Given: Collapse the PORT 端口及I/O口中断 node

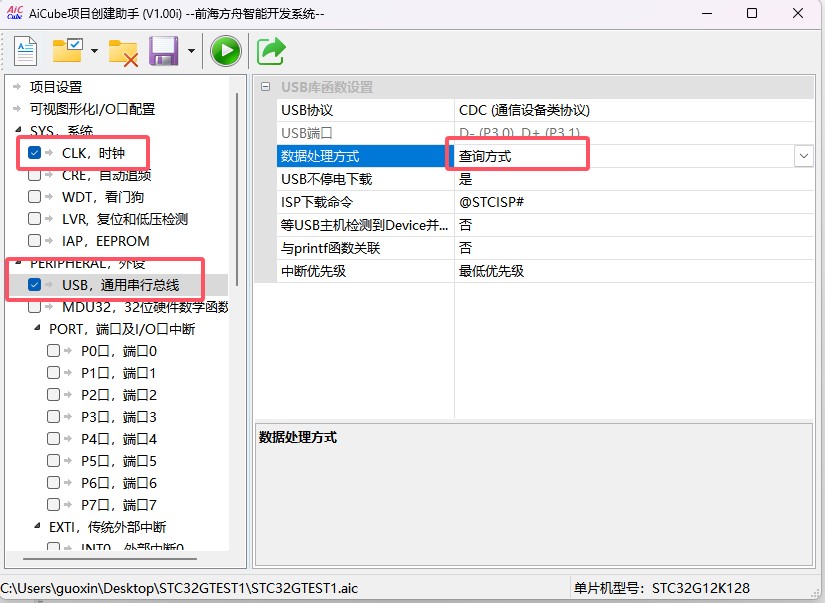Looking at the screenshot, I should point(37,328).
